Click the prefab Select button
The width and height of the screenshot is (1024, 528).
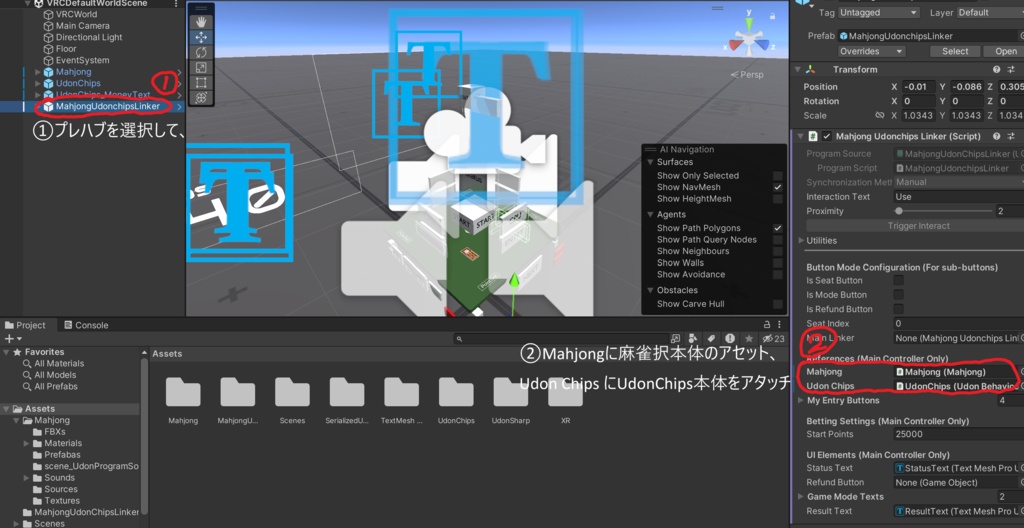(x=955, y=51)
